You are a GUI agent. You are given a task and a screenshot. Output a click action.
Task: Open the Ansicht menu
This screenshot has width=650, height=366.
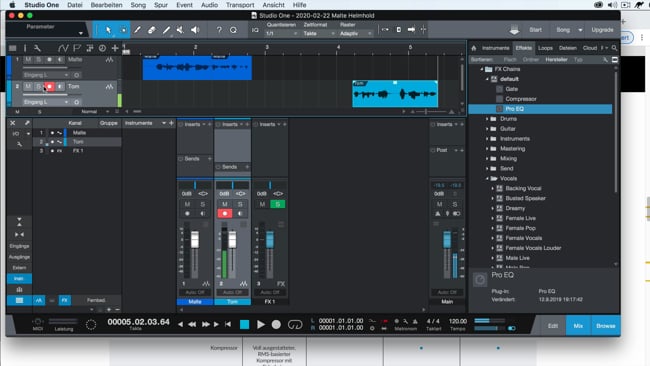point(274,5)
